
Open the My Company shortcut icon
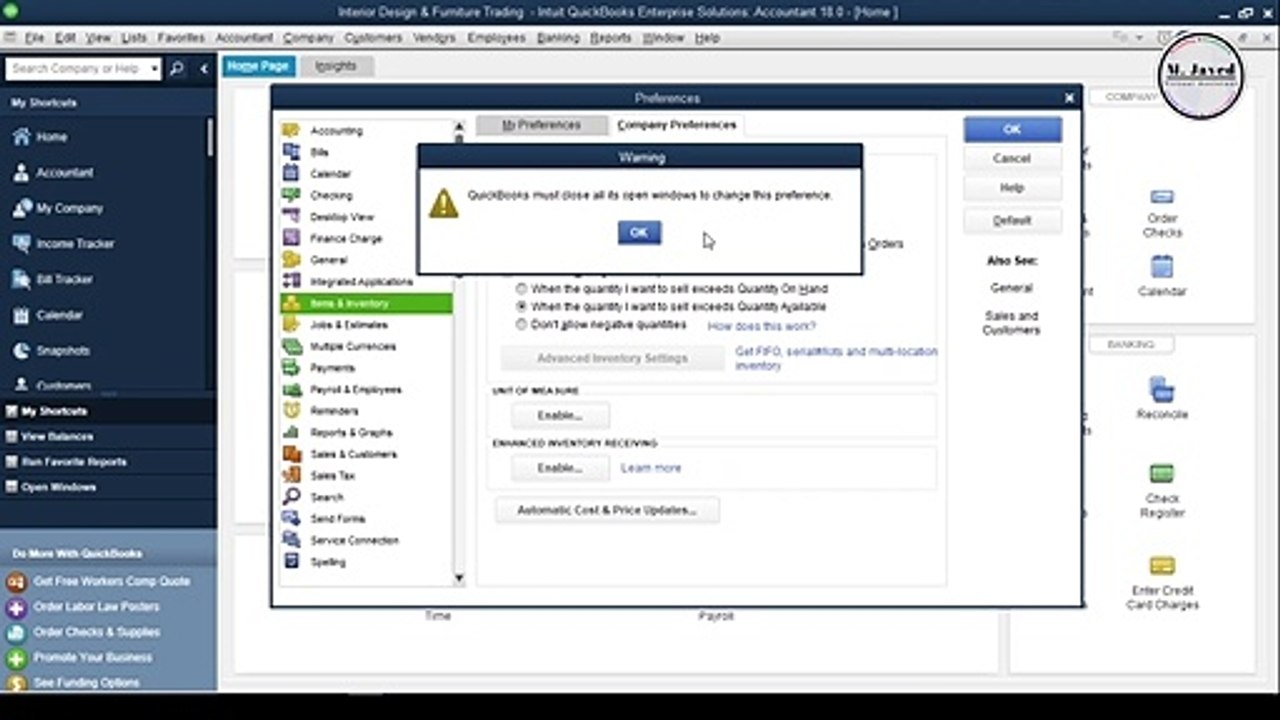(x=21, y=208)
